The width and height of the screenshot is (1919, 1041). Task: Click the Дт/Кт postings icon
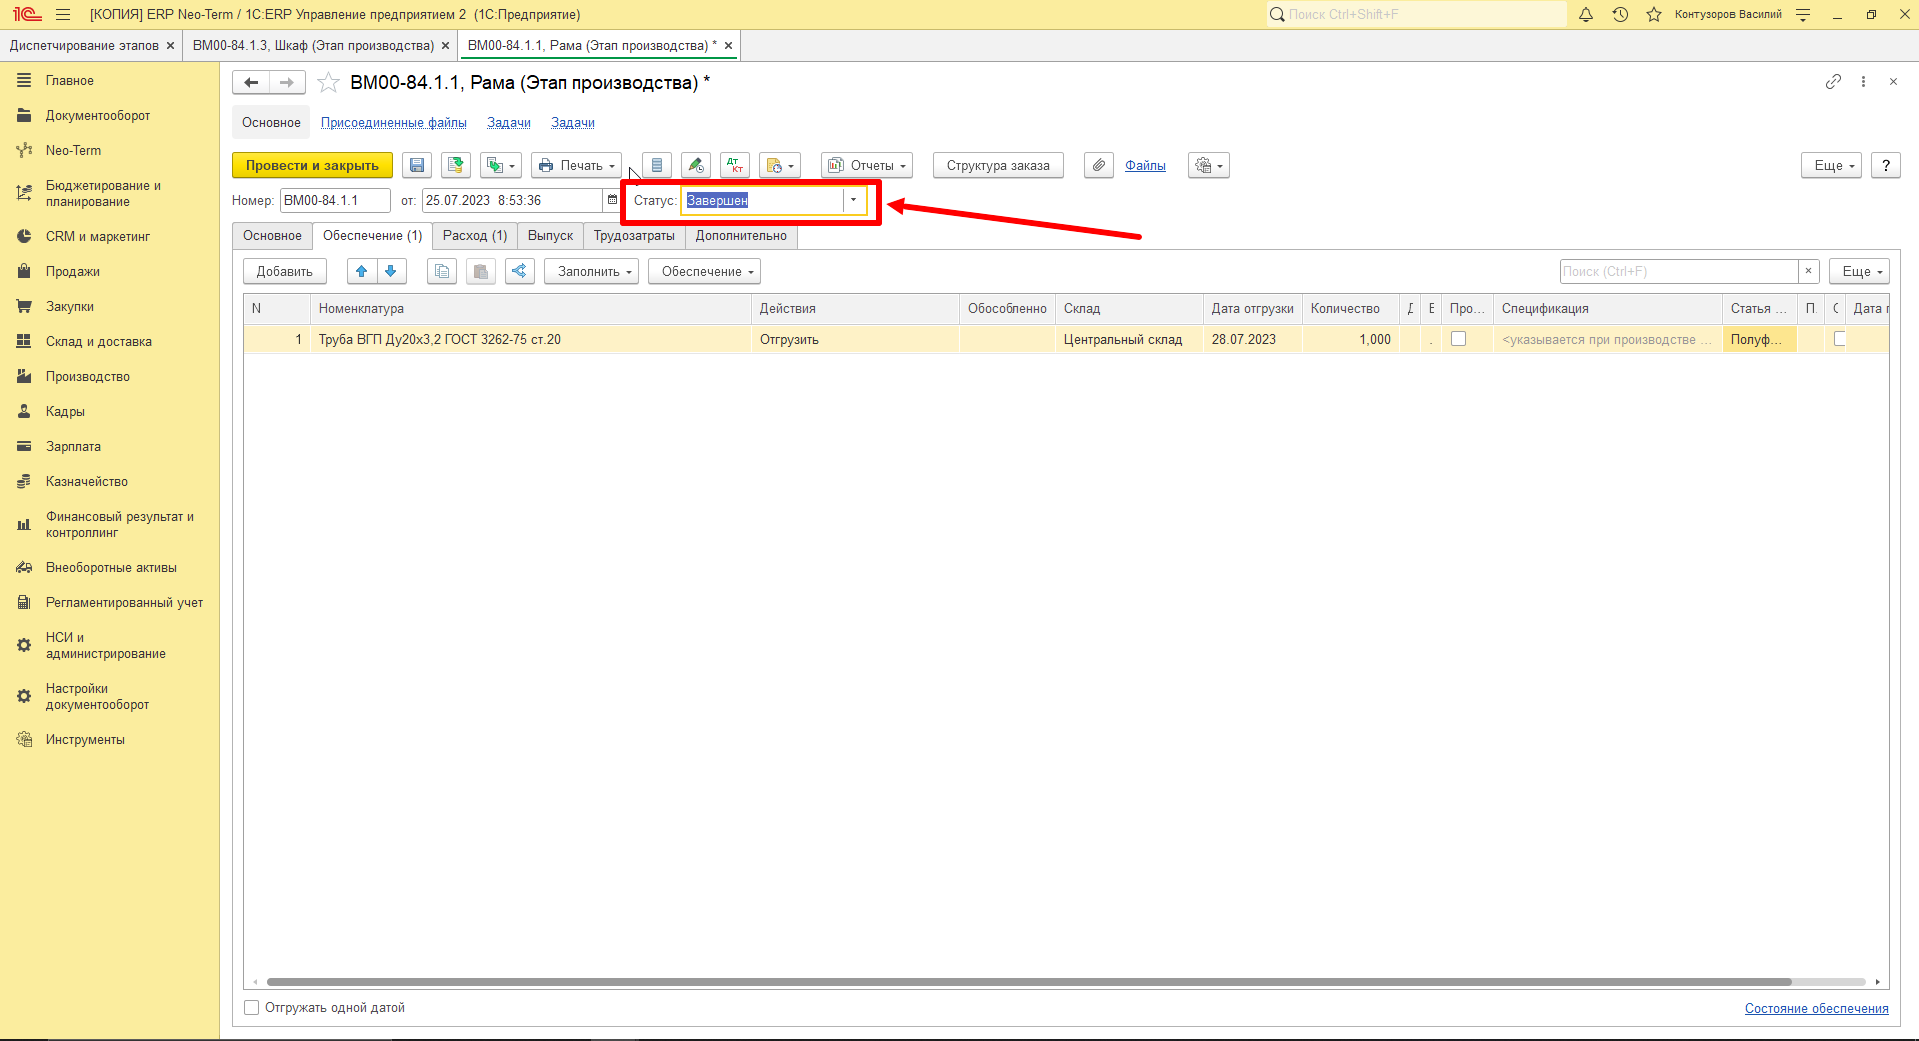tap(735, 166)
